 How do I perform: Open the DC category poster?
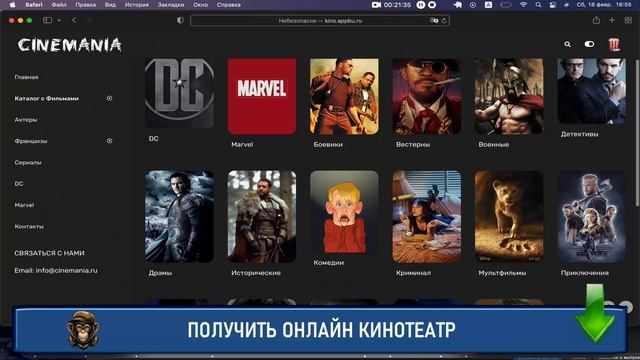[179, 93]
